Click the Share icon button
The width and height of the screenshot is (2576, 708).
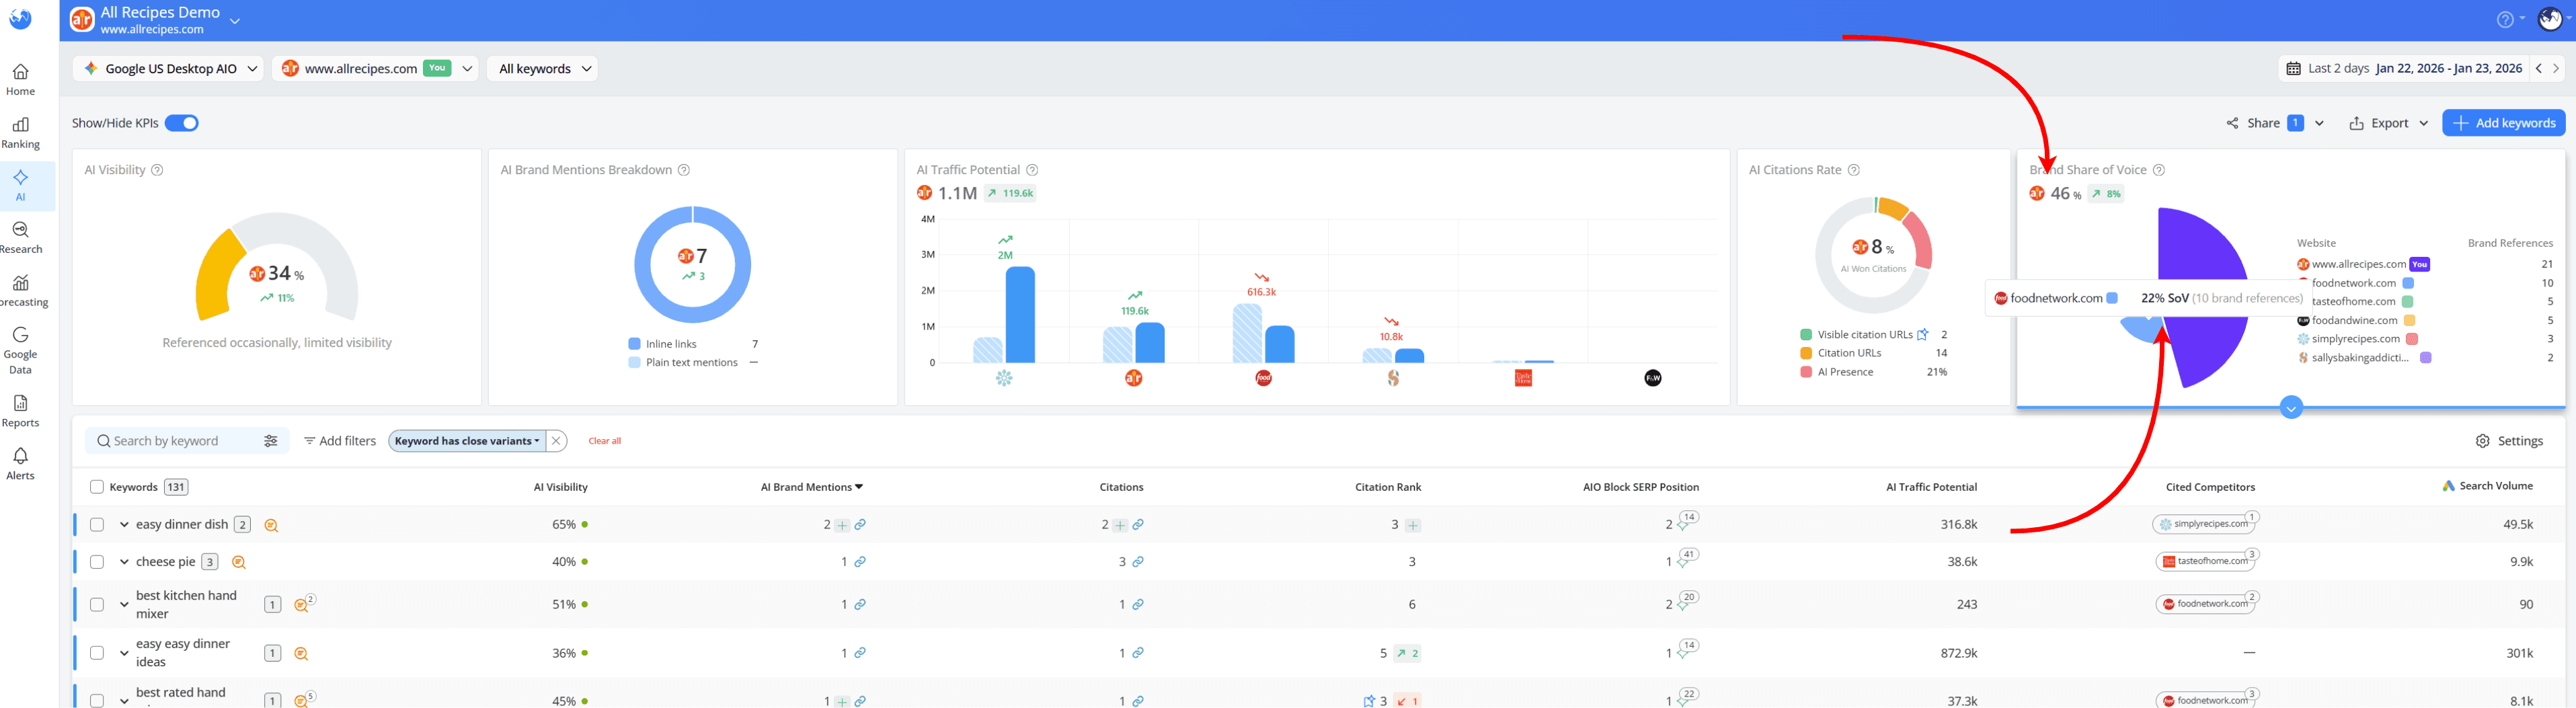[x=2232, y=123]
